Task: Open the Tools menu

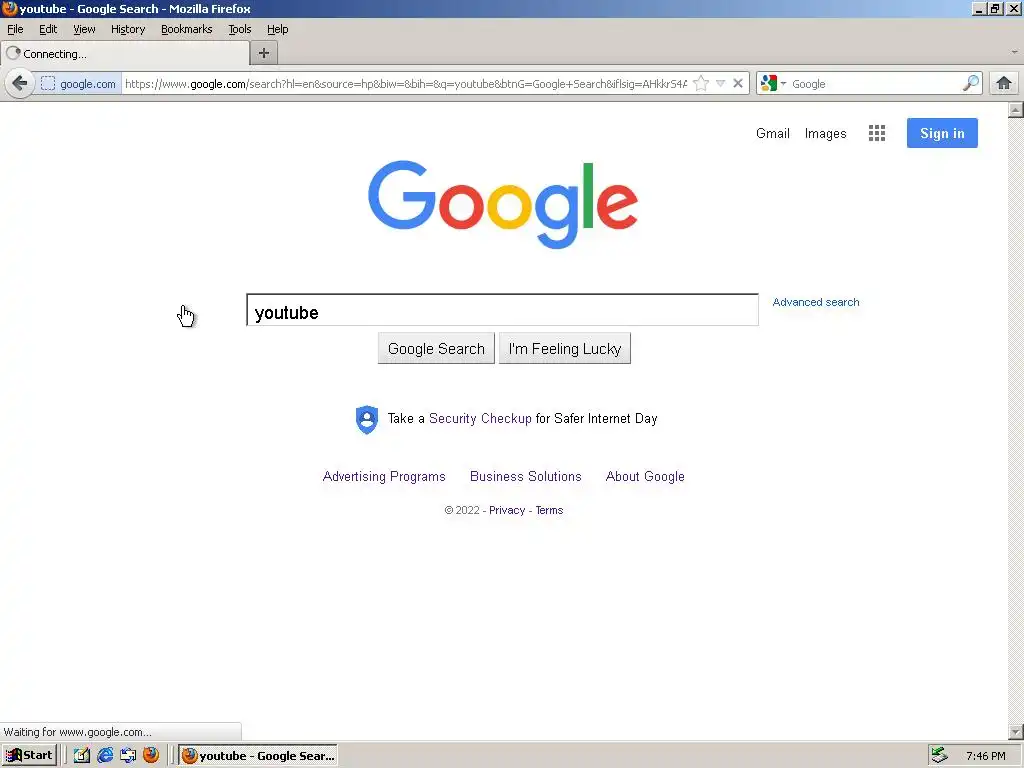Action: pos(240,29)
